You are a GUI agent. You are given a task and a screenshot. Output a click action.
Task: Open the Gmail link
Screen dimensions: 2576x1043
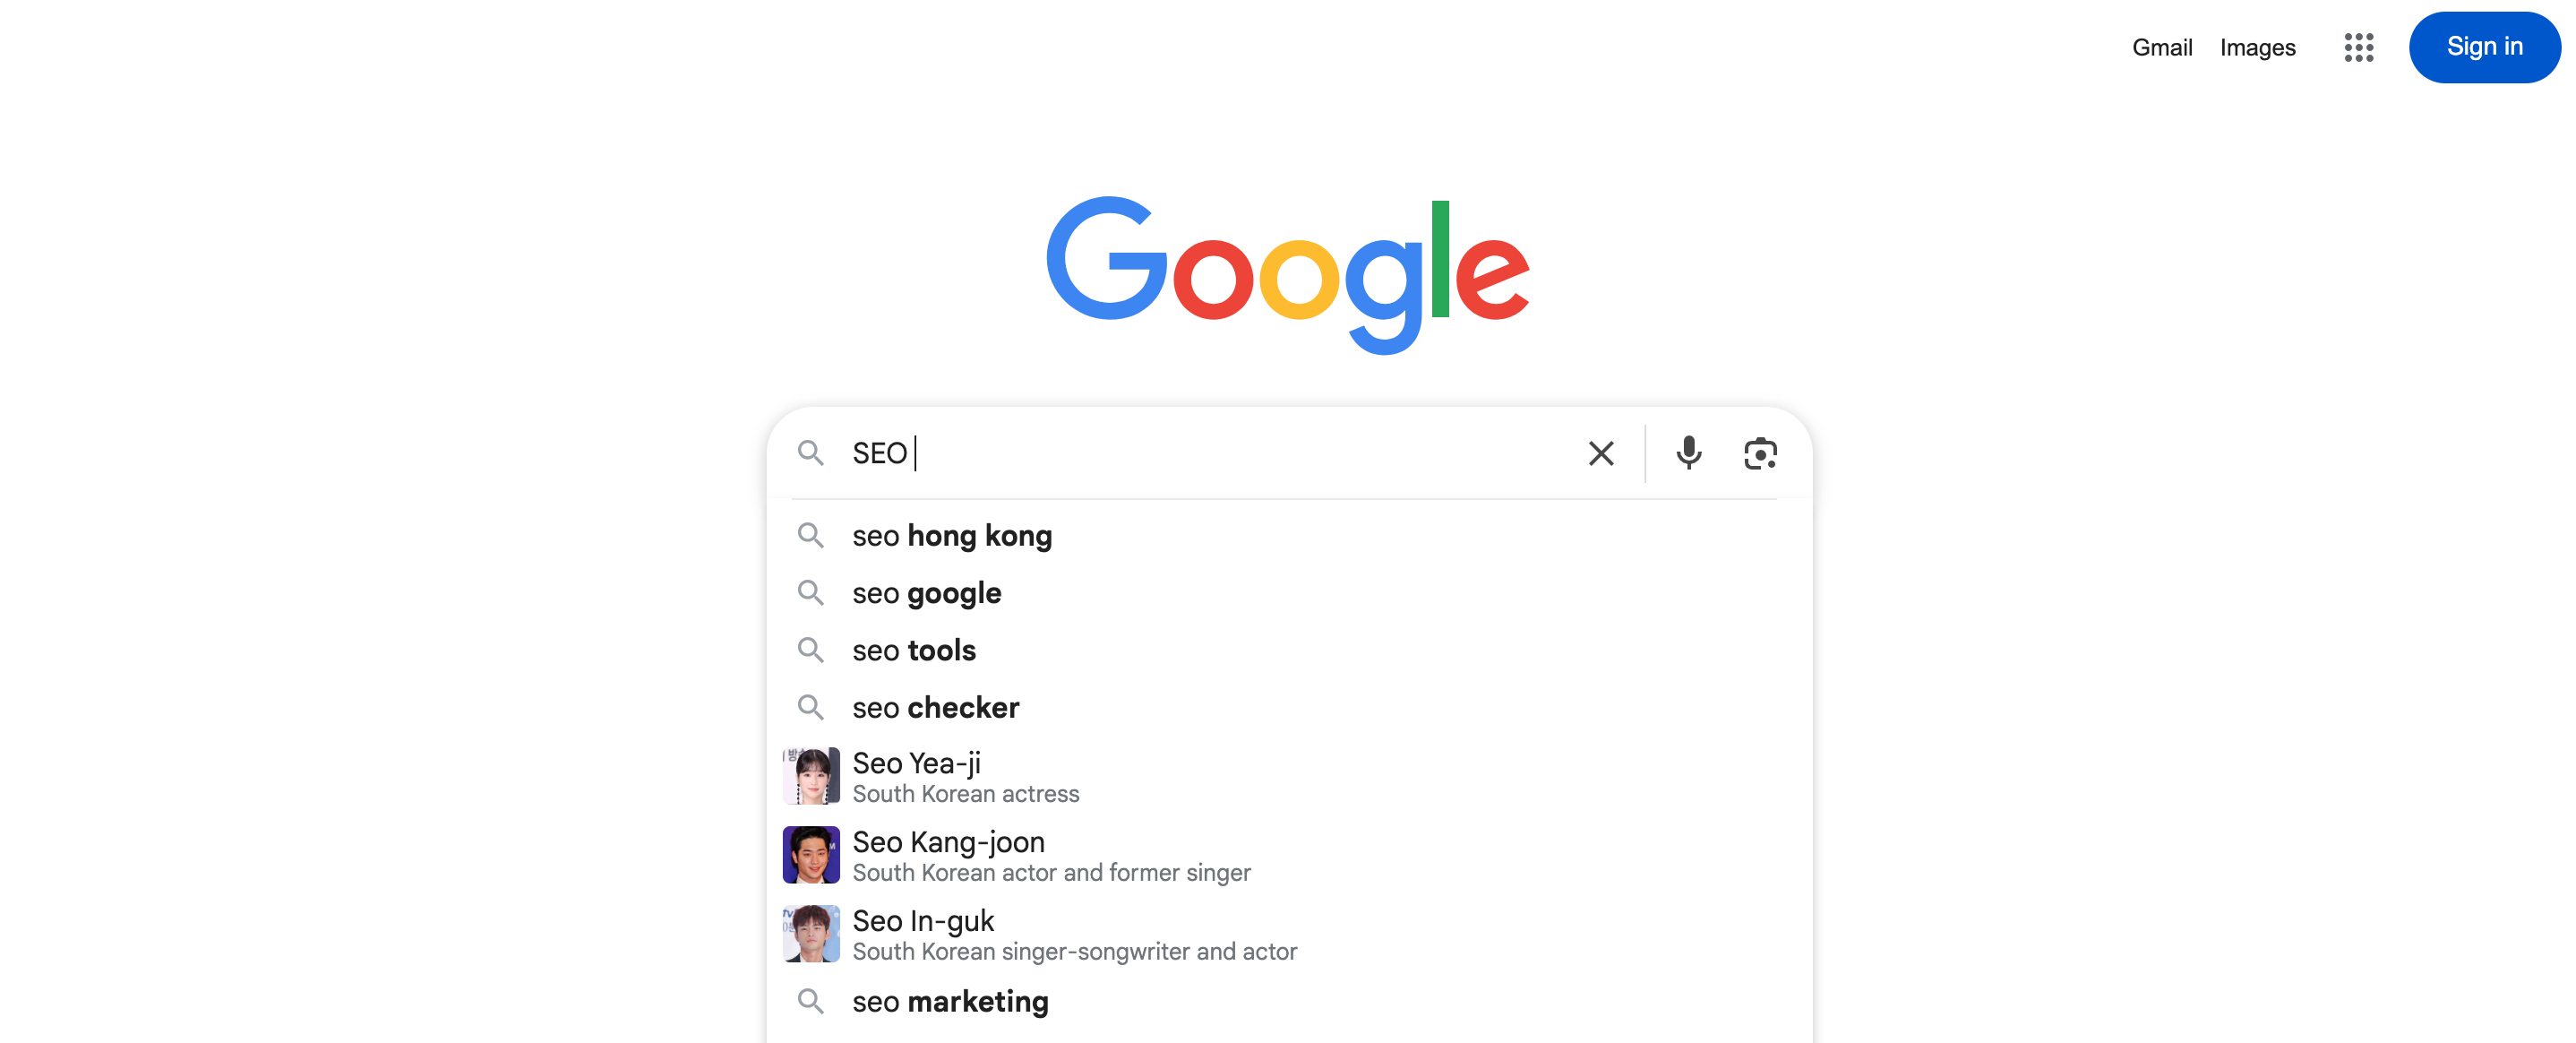point(2161,47)
